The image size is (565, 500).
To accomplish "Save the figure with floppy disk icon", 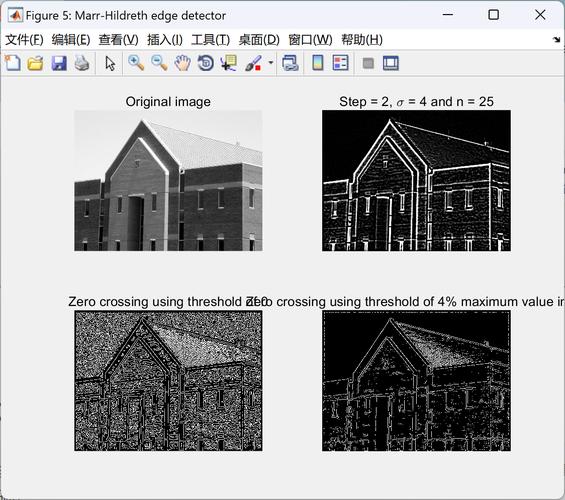I will [59, 63].
